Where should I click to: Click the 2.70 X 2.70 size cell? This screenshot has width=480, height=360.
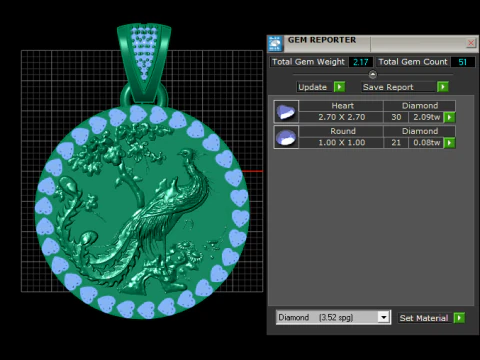coord(341,117)
